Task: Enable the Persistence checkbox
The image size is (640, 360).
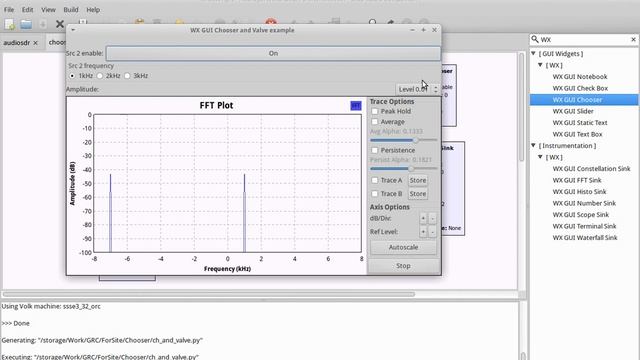Action: (x=375, y=150)
